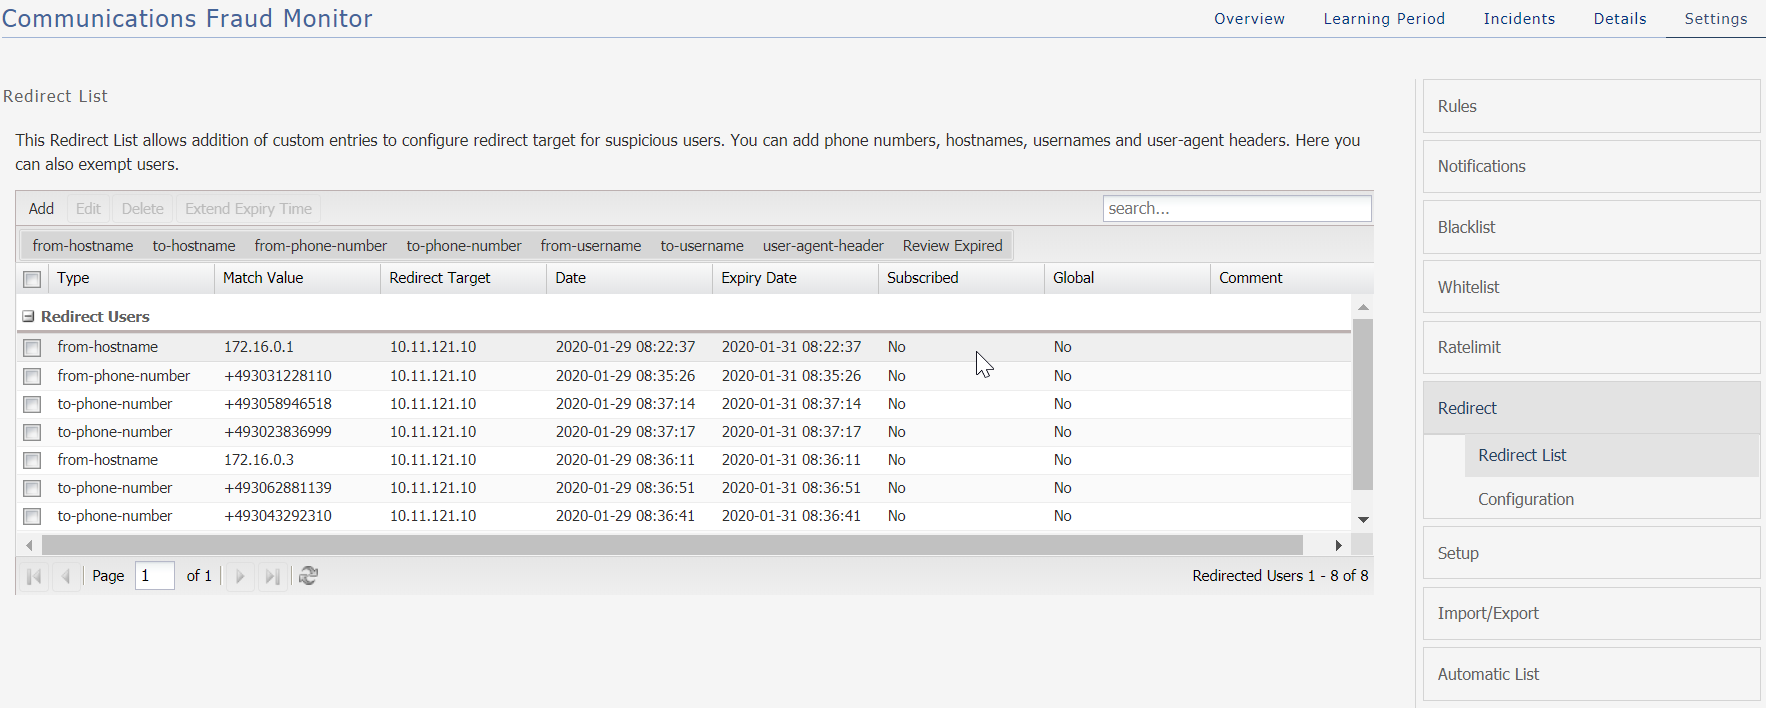The image size is (1766, 708).
Task: Check the row with 172.16.0.1
Action: coord(32,347)
